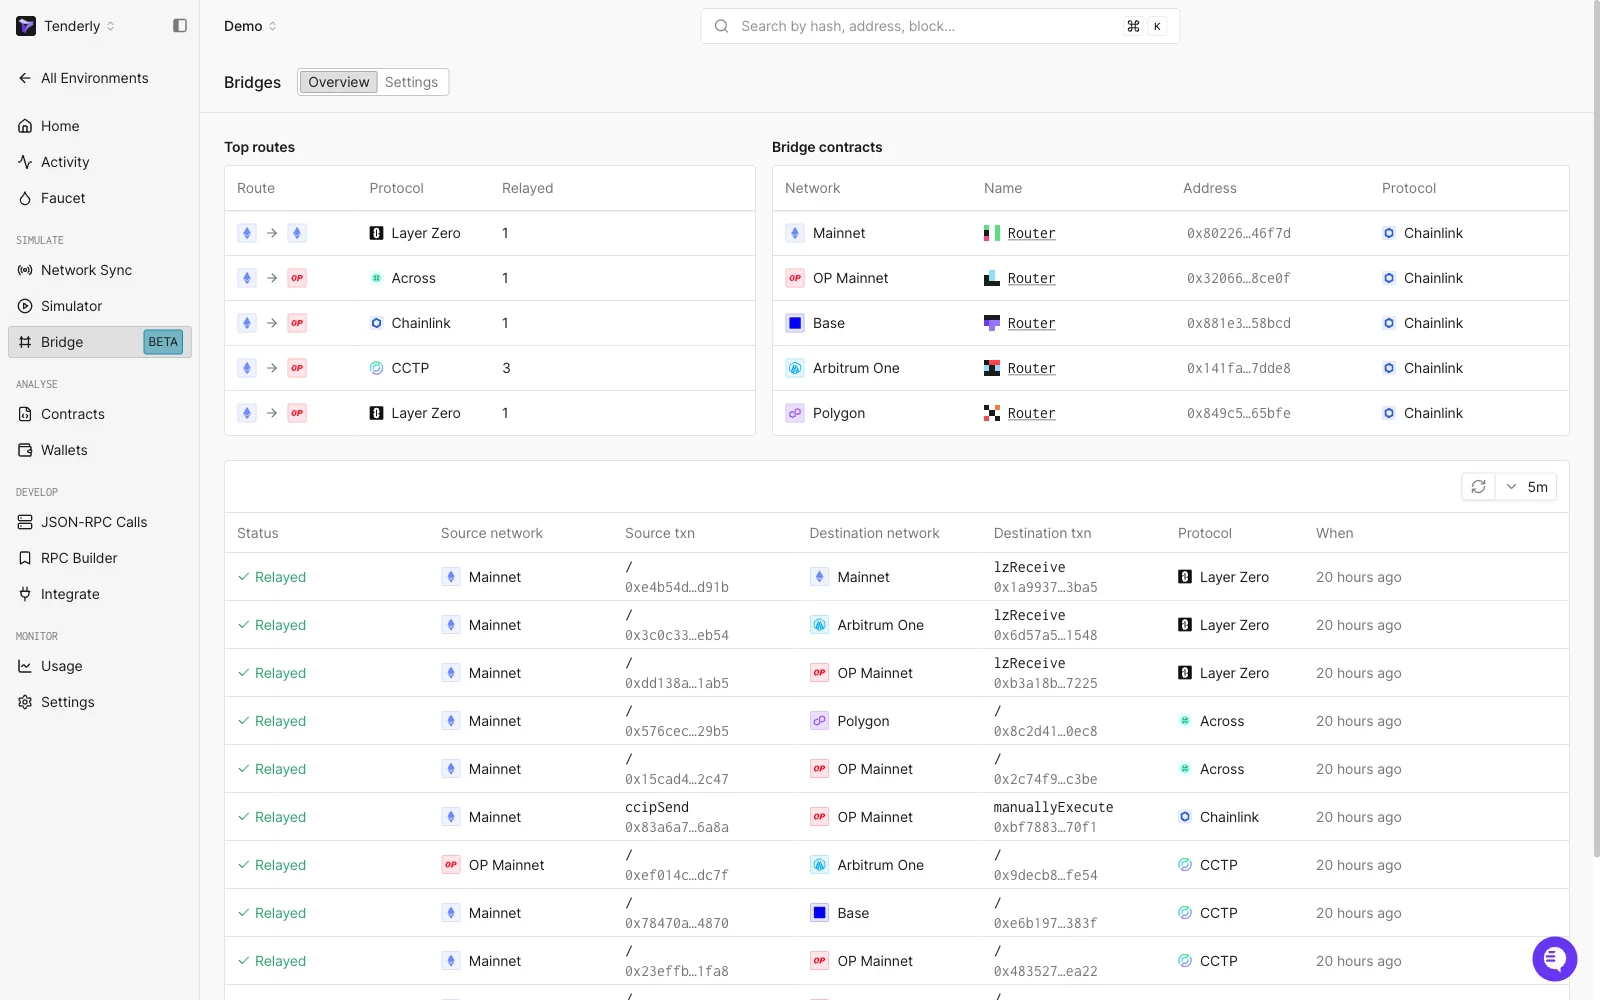Click source txn 0x83a6a7…6a8a

coord(677,827)
